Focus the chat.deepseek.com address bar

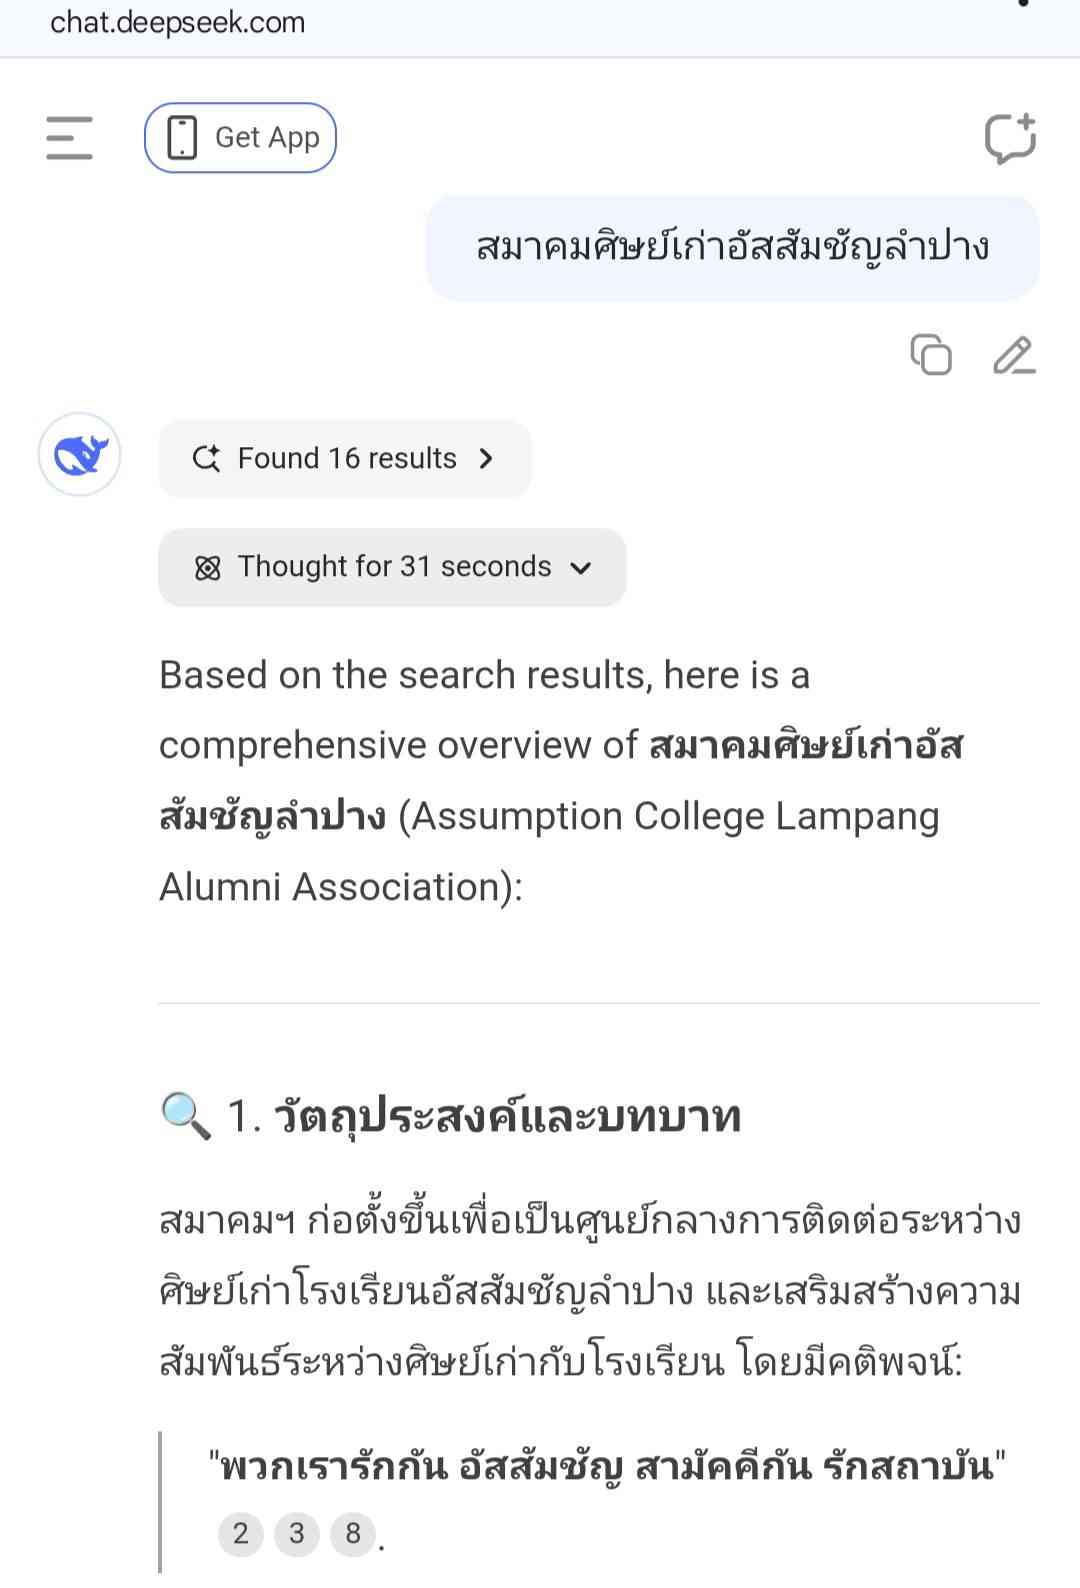coord(178,22)
